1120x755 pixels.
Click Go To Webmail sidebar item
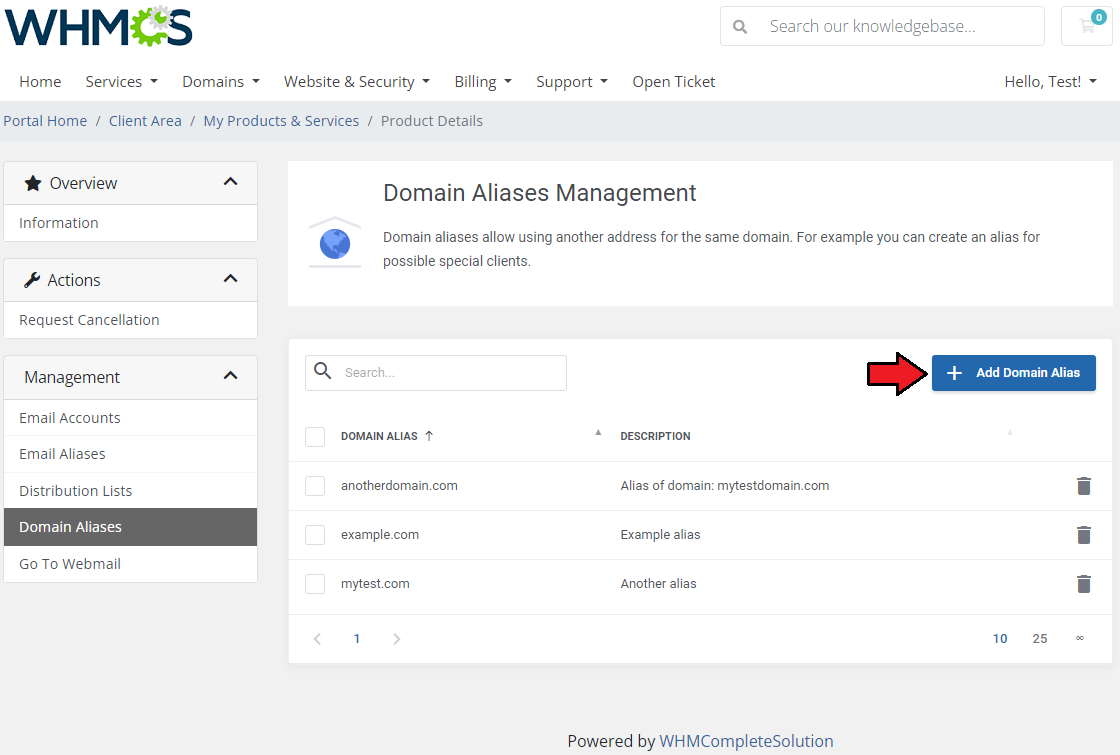pos(131,564)
